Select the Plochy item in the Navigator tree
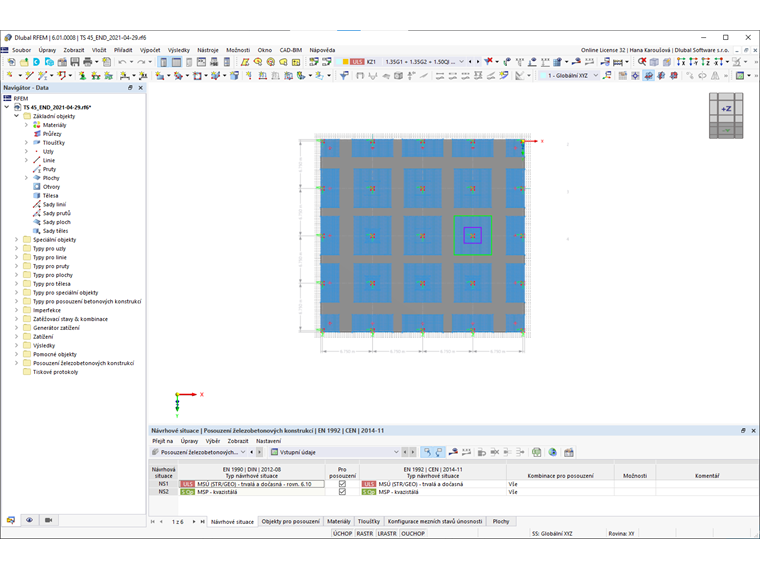760x570 pixels. 51,178
